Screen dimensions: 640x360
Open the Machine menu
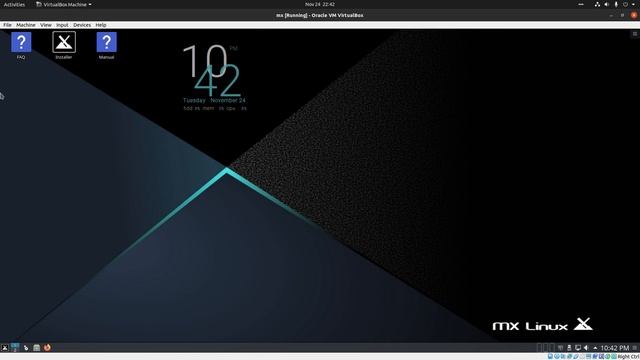click(26, 25)
